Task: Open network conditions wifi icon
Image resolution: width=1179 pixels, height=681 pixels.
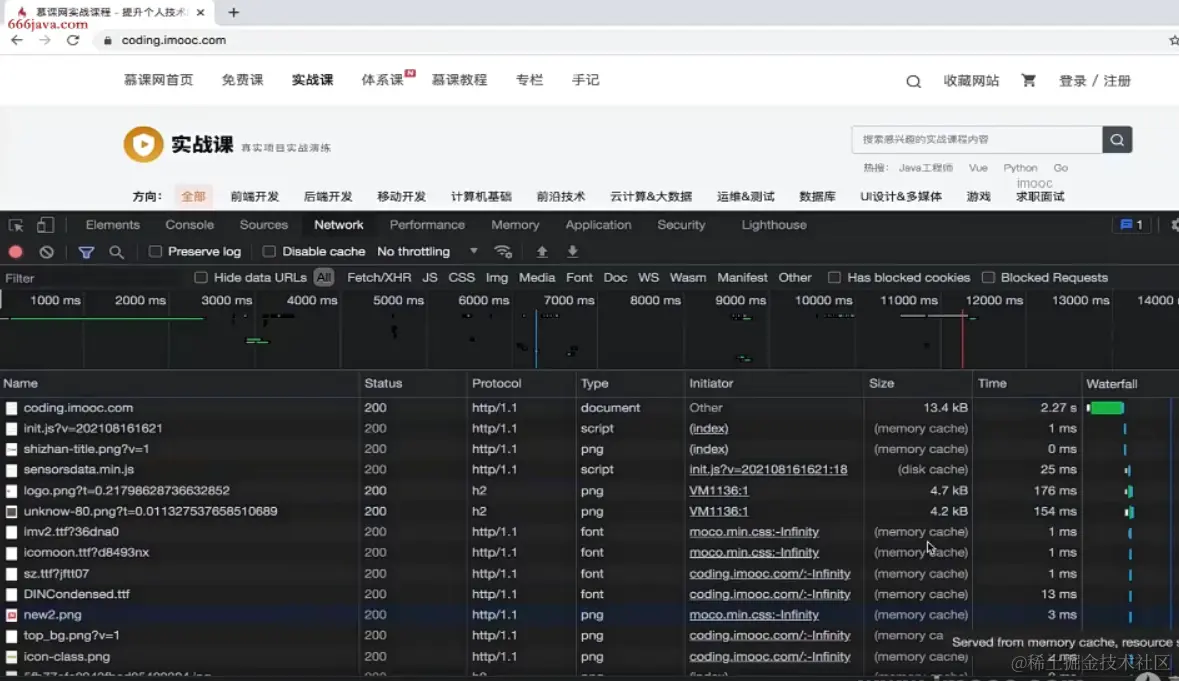Action: click(x=503, y=252)
